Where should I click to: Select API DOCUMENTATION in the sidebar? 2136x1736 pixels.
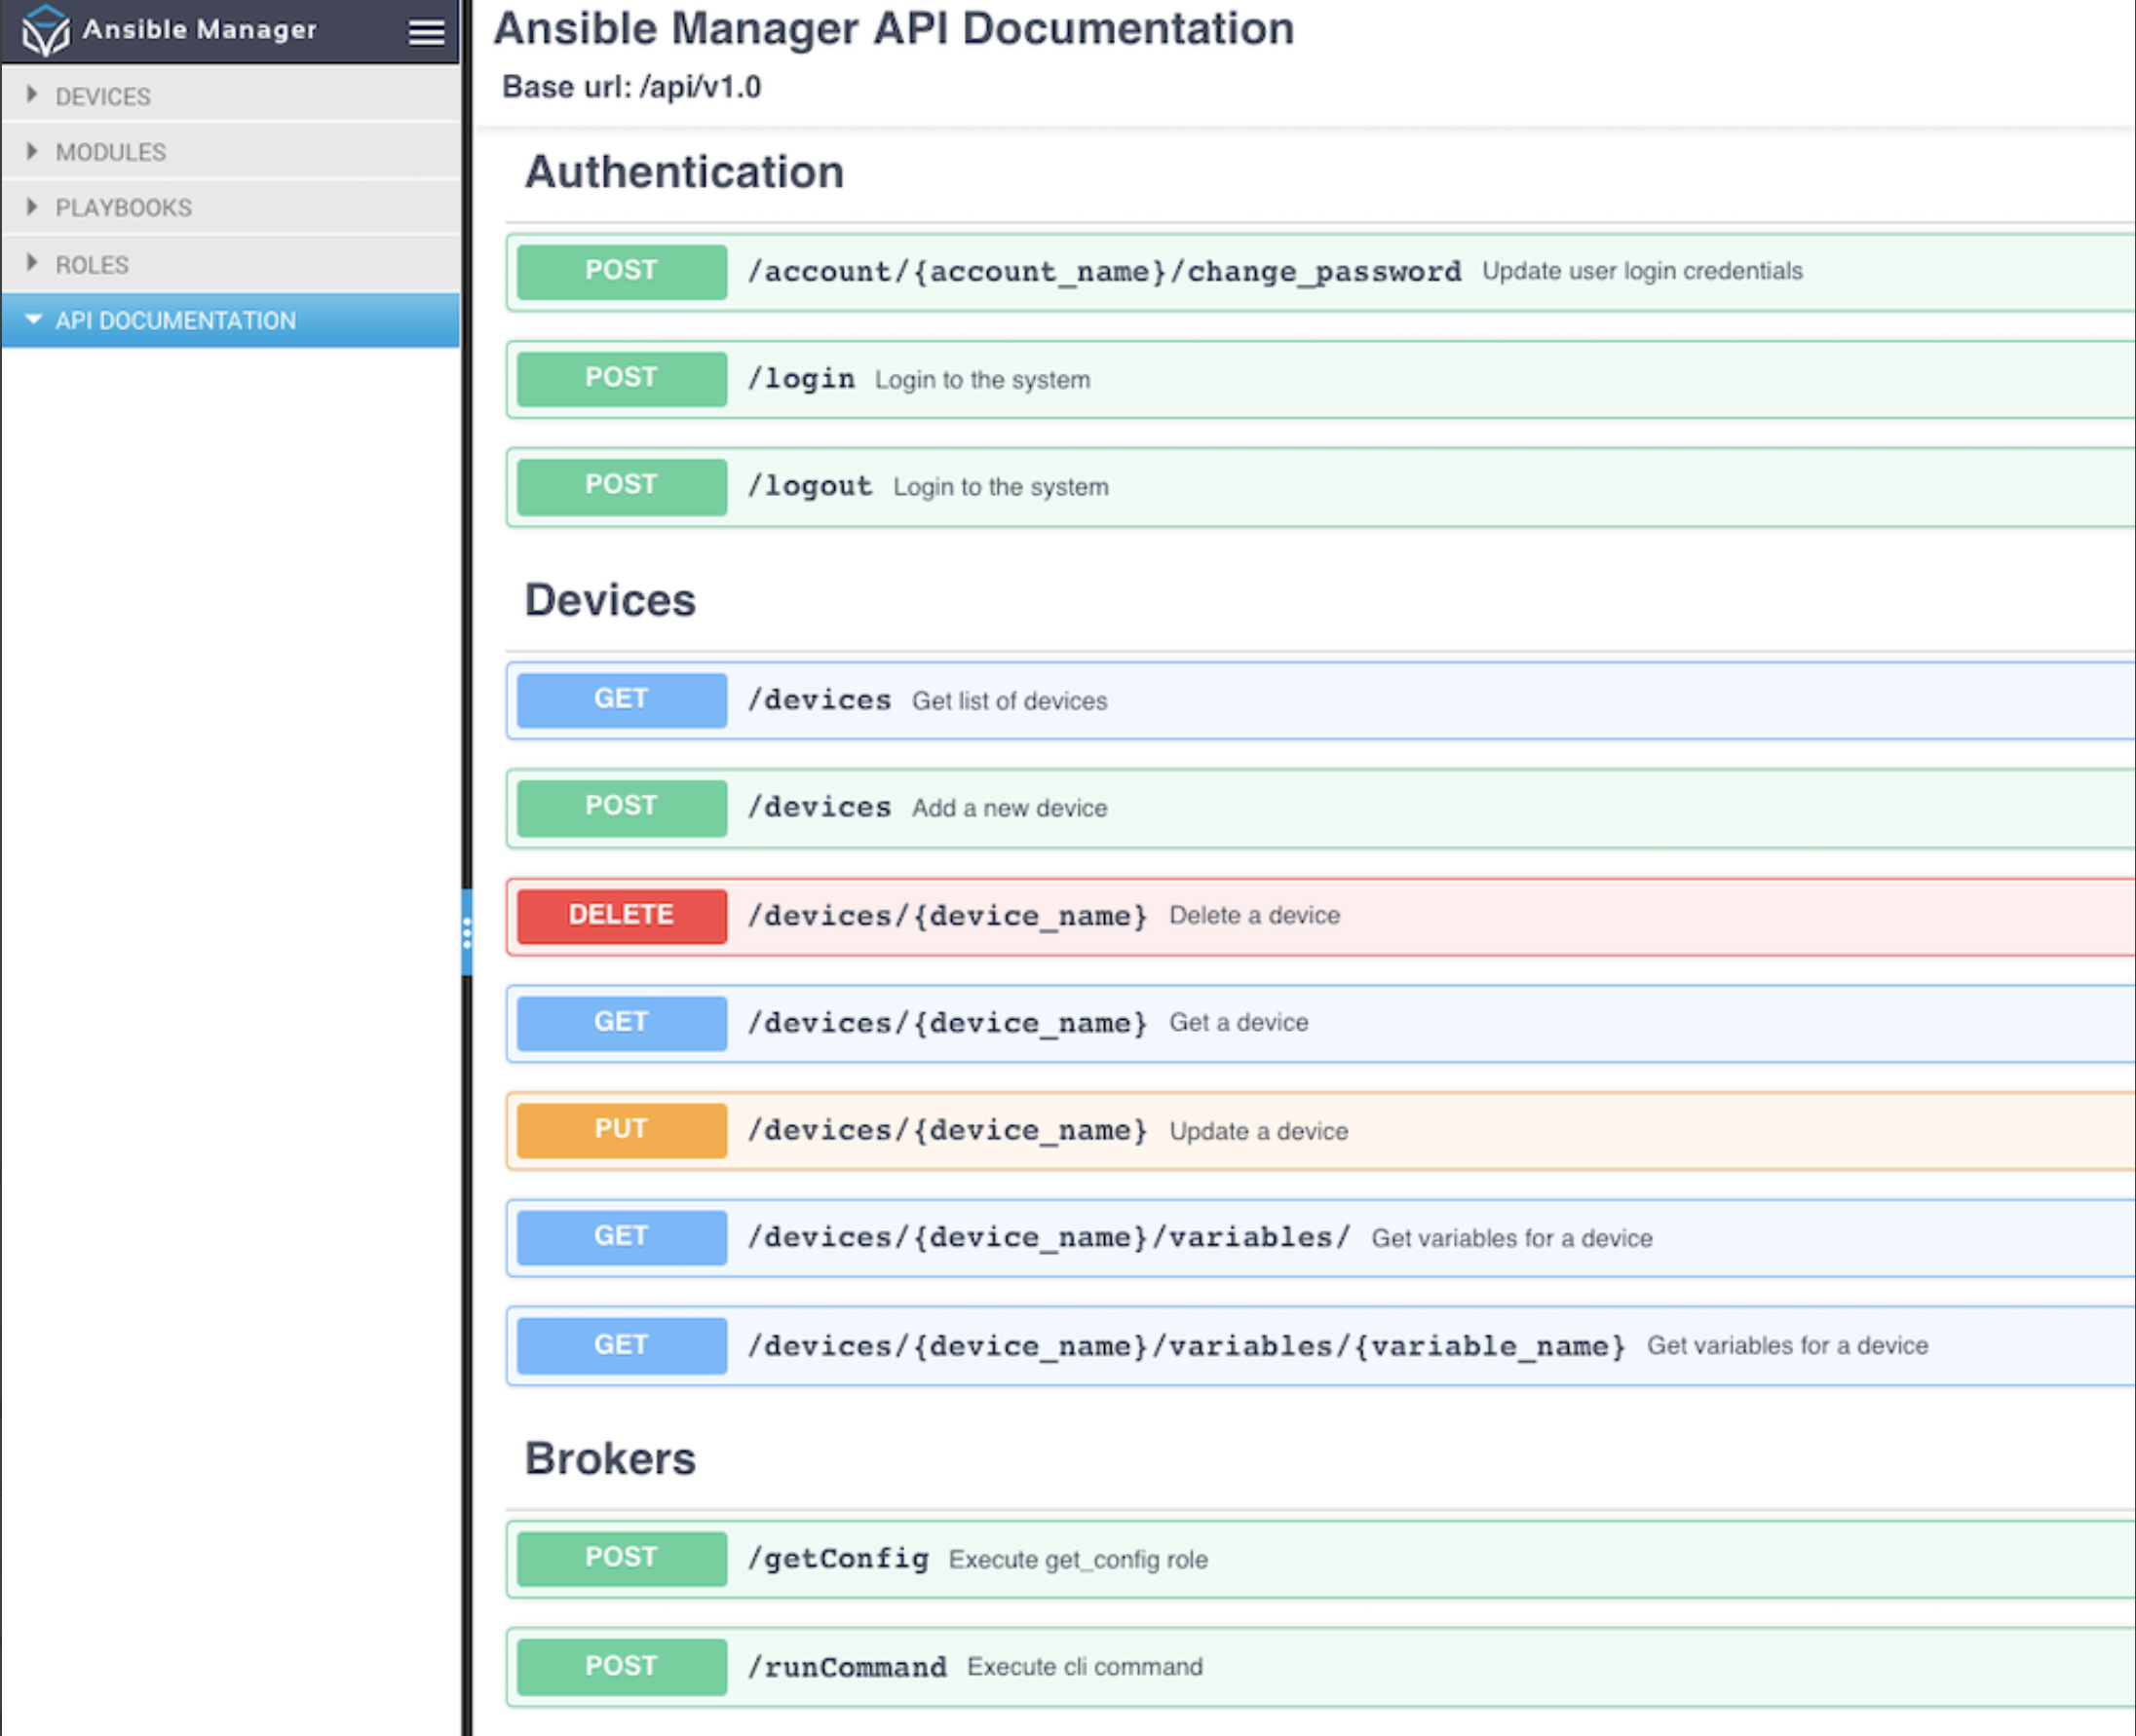point(175,320)
